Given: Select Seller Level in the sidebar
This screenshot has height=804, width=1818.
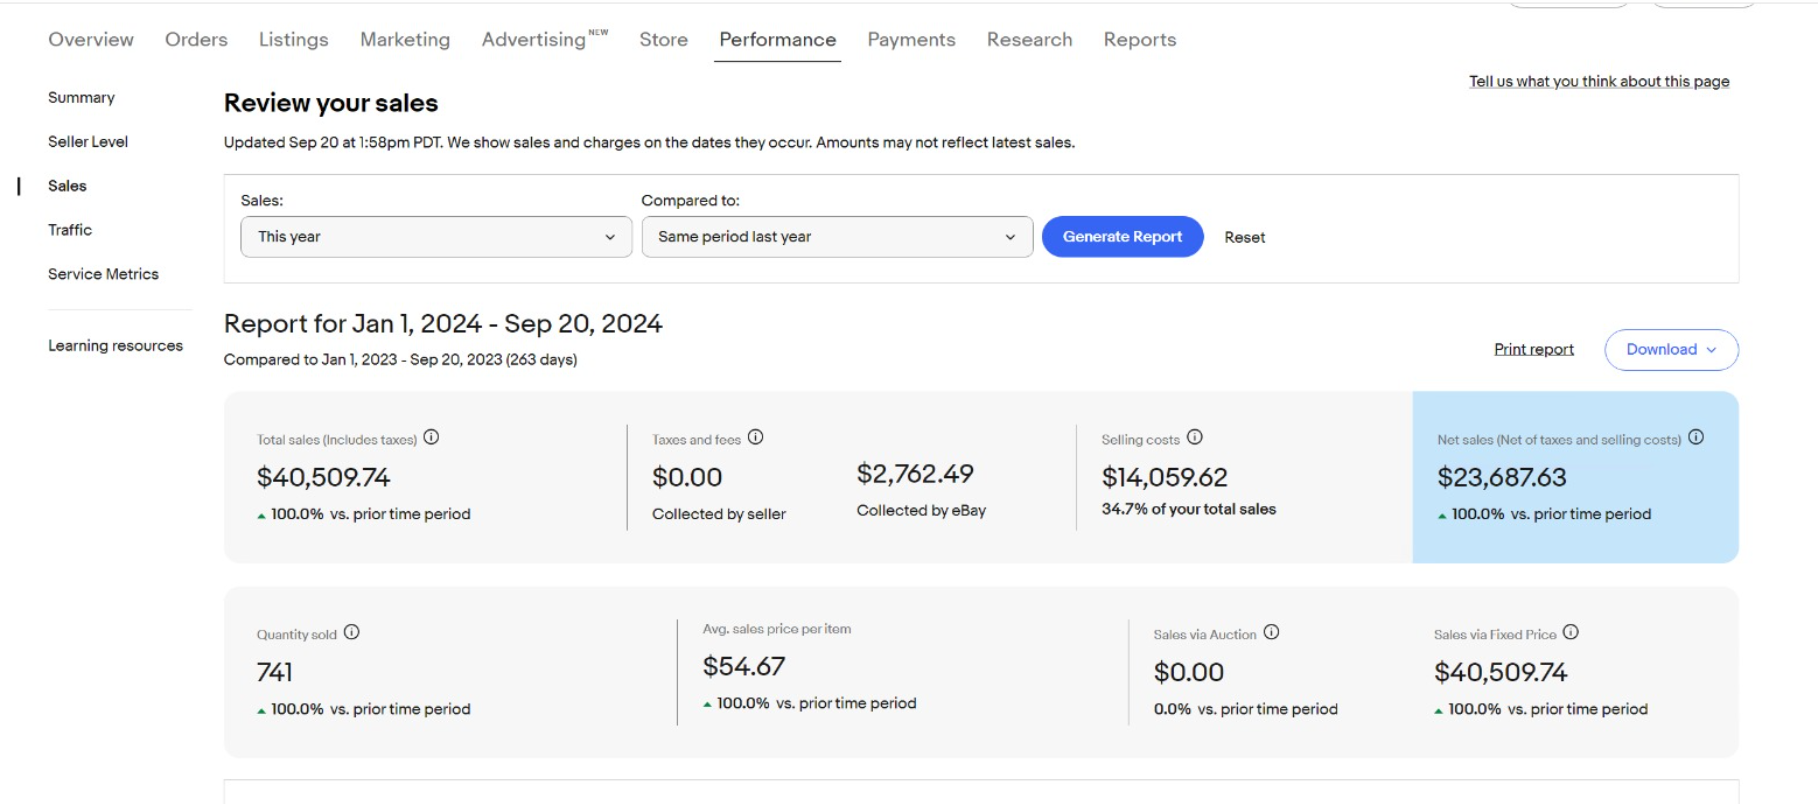Looking at the screenshot, I should (x=88, y=142).
